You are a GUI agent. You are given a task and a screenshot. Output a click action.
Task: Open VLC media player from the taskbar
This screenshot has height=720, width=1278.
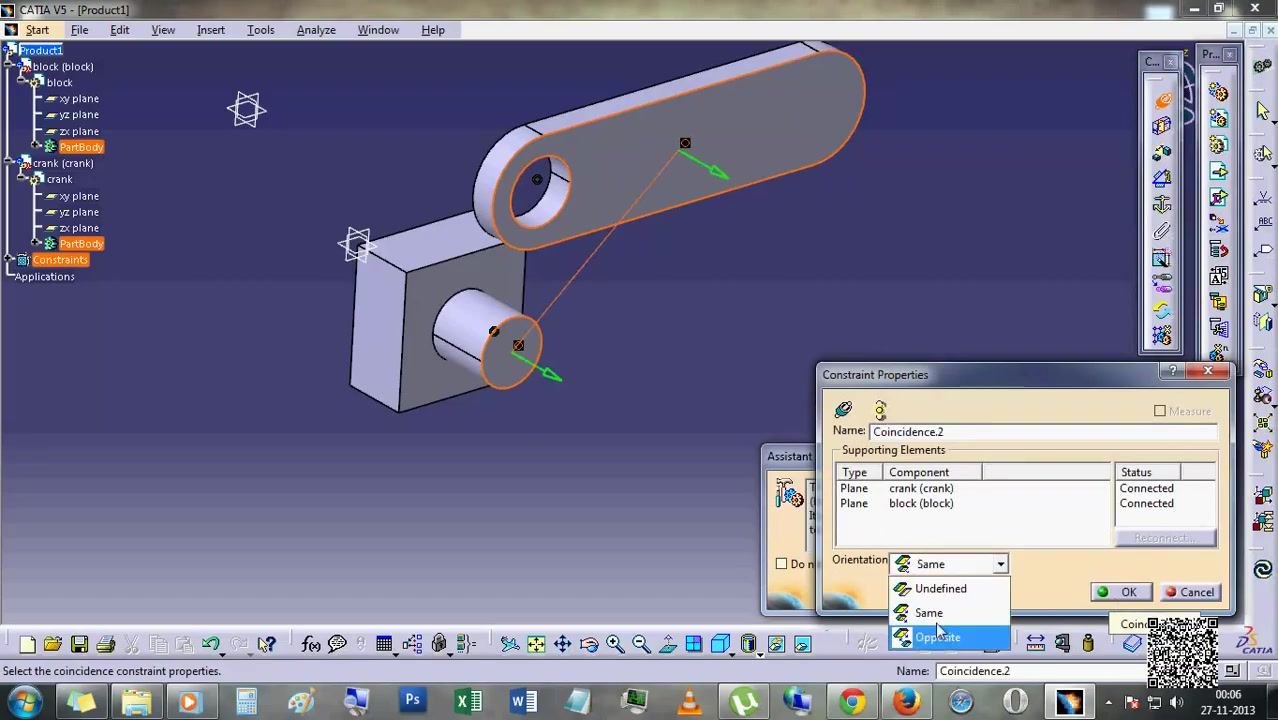click(689, 702)
